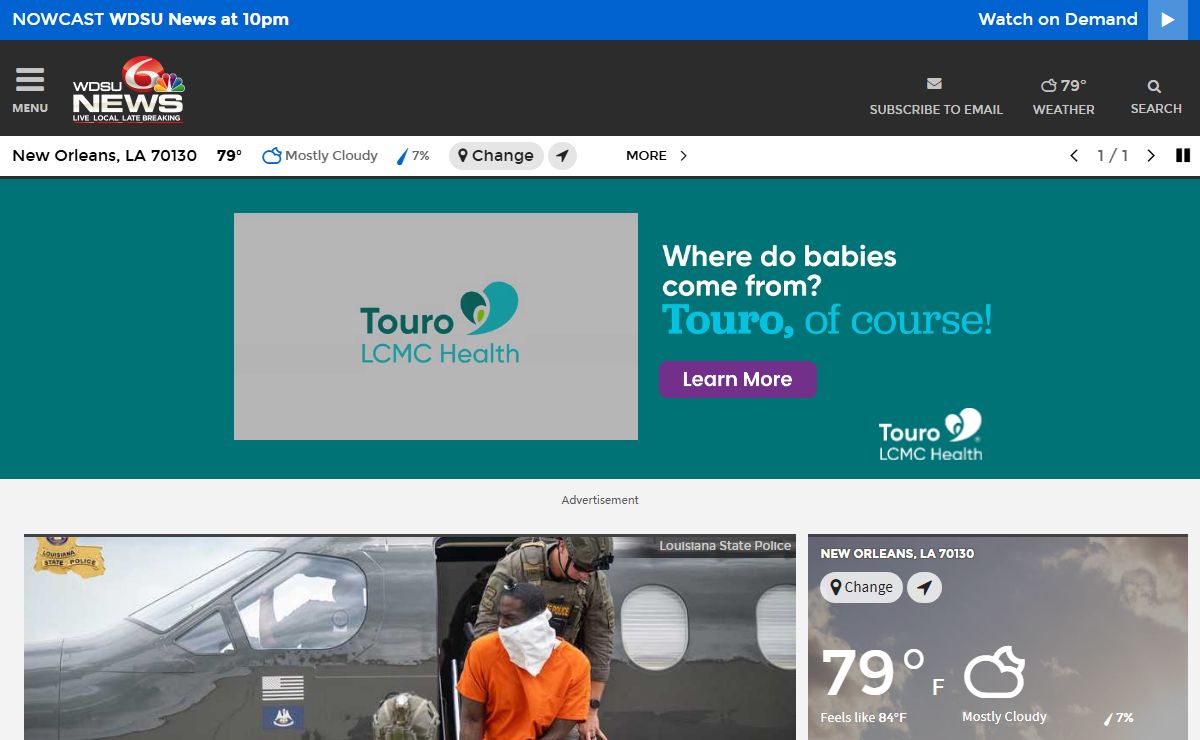Play the Watch on Demand video button

click(1168, 20)
